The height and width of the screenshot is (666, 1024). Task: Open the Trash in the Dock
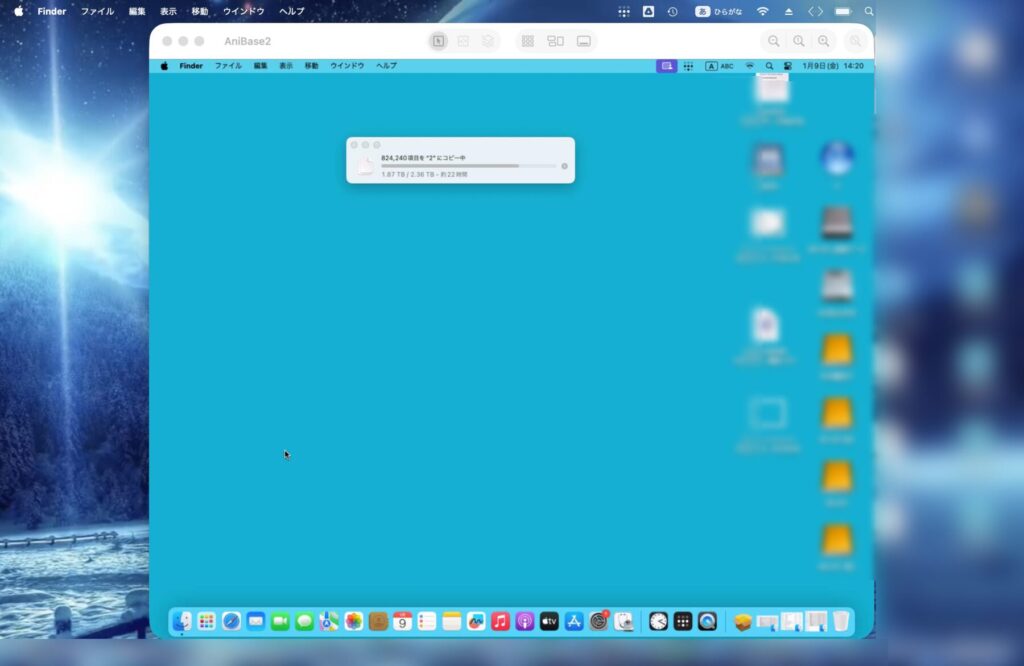pyautogui.click(x=841, y=621)
